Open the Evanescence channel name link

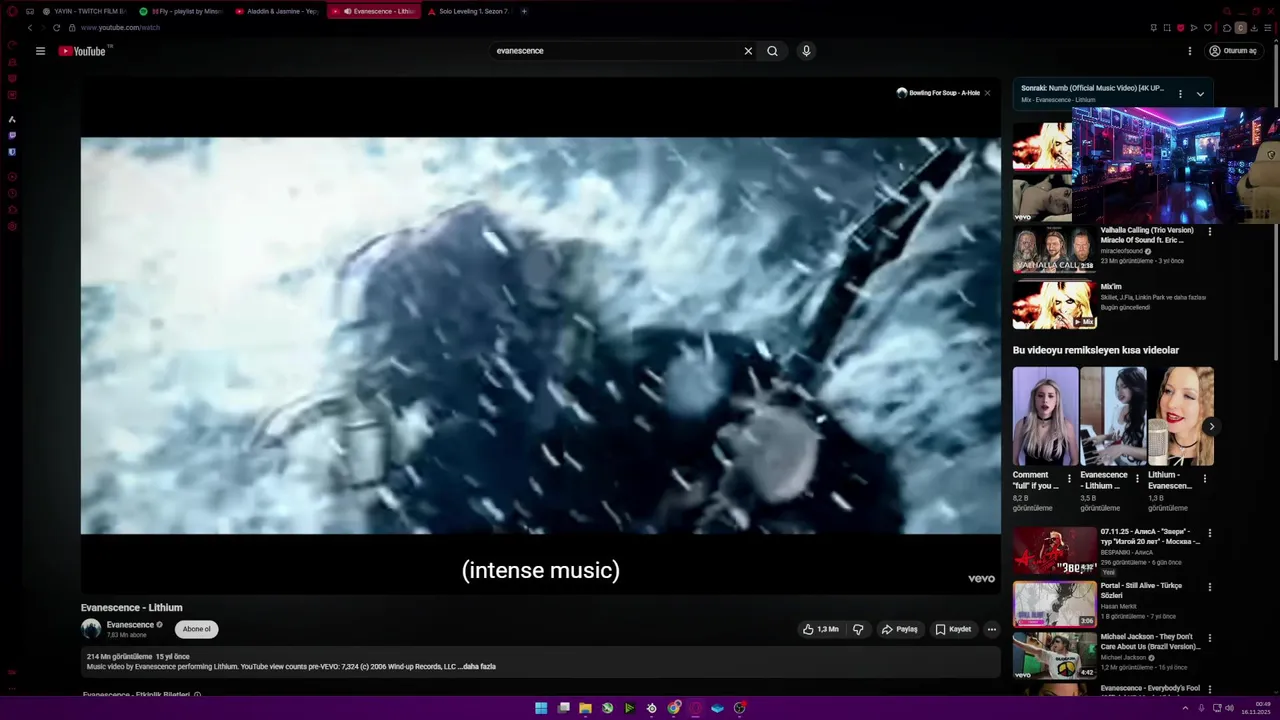pyautogui.click(x=130, y=625)
